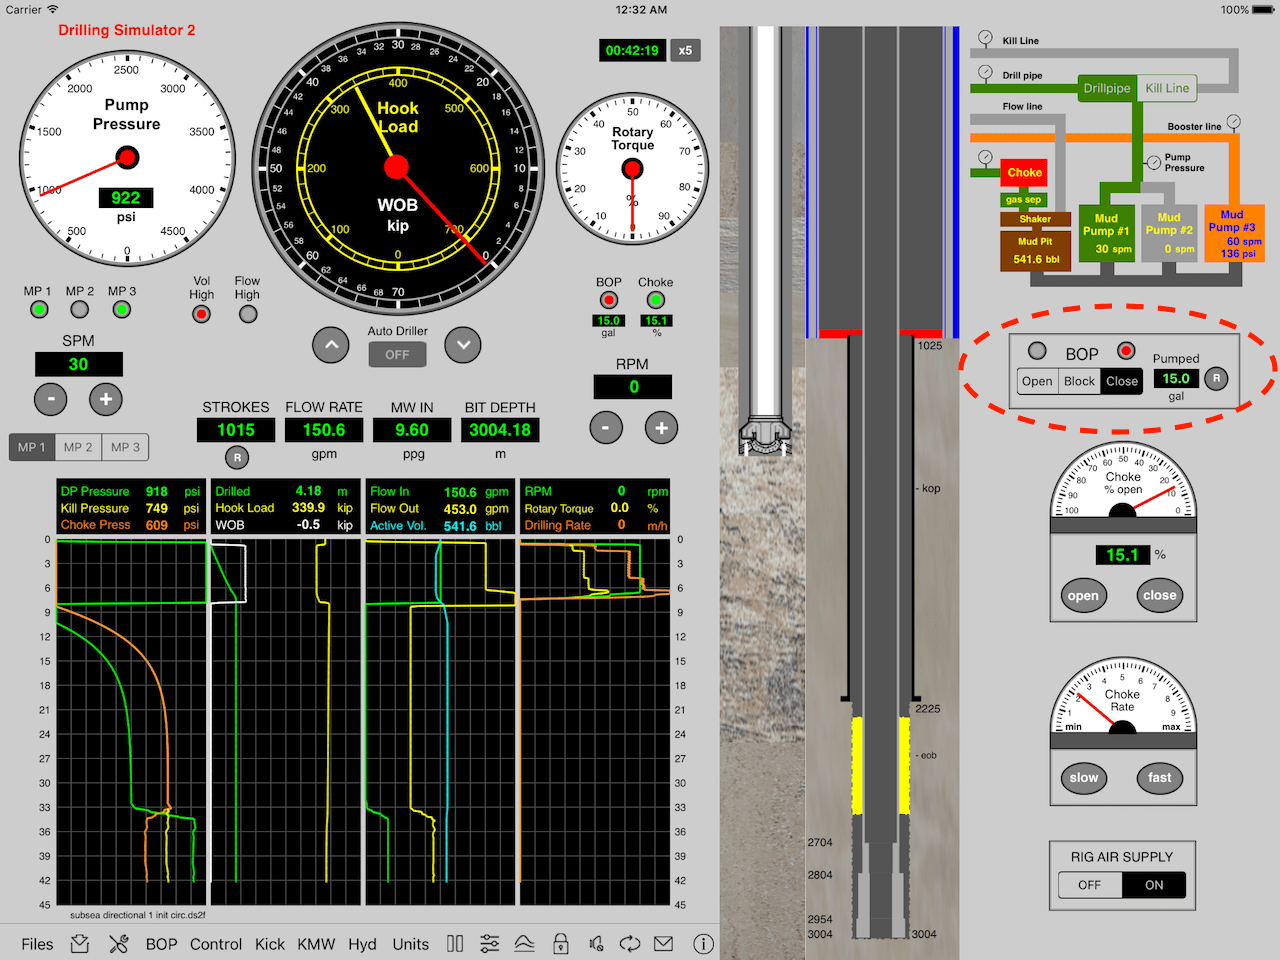Toggle the Vol High alarm light

click(201, 314)
